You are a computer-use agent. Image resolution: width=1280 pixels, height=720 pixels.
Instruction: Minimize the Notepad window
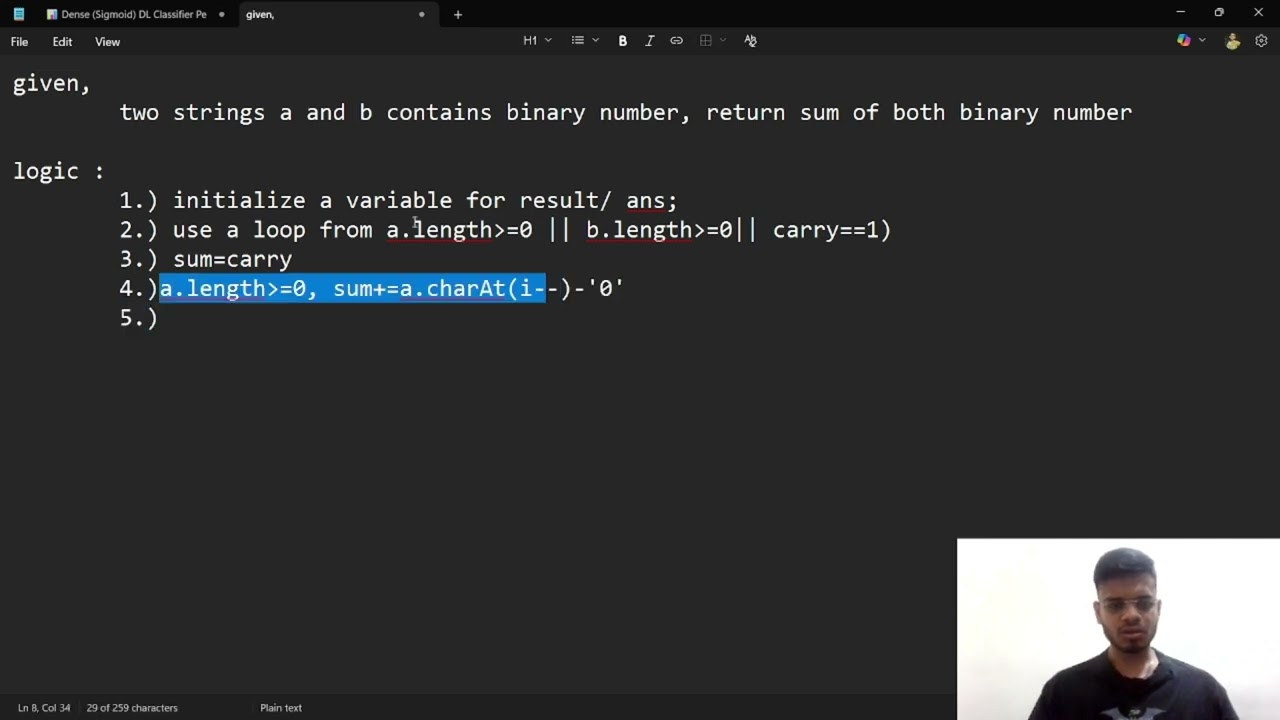point(1180,13)
